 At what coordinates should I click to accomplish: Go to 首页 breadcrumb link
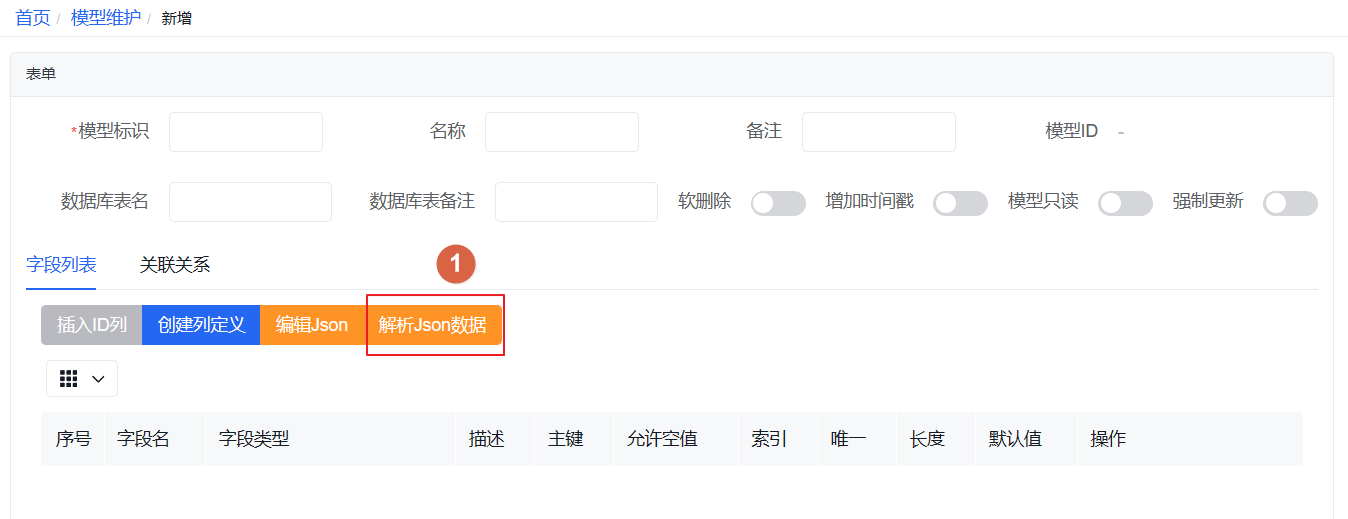pos(32,18)
